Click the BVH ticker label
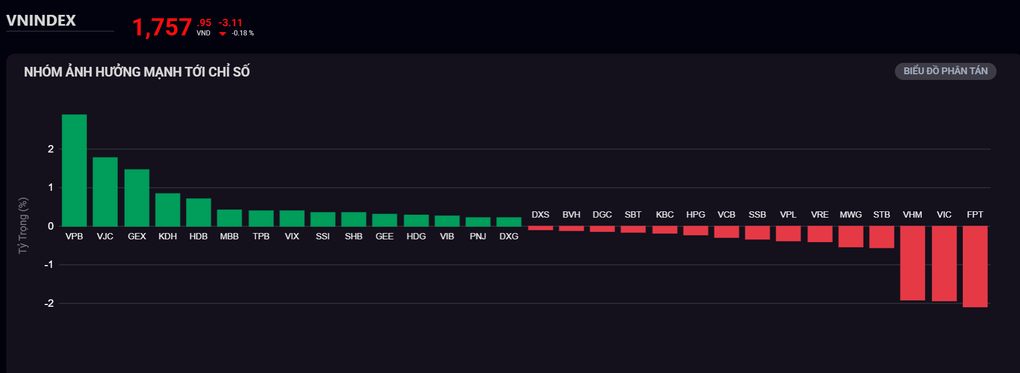The width and height of the screenshot is (1020, 373). pos(571,214)
